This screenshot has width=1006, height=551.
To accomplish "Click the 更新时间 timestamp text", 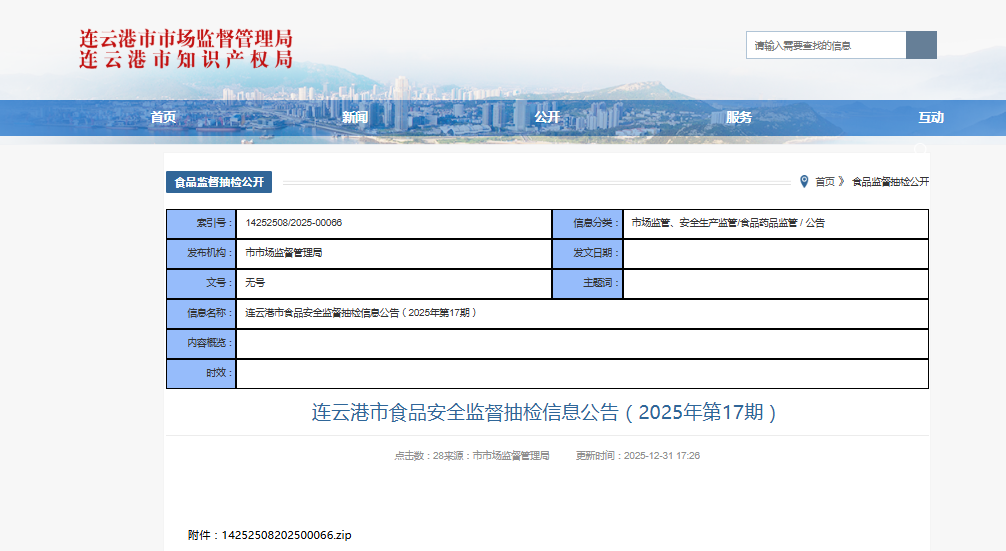I will (x=637, y=455).
